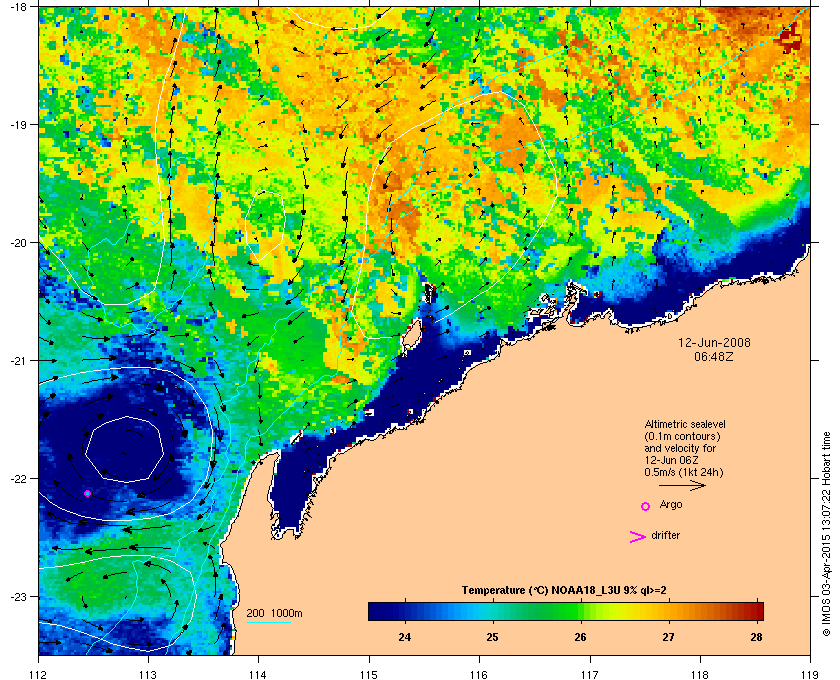Viewport: 840px width, 680px height.
Task: Click the latitude axis label -23
Action: point(18,596)
